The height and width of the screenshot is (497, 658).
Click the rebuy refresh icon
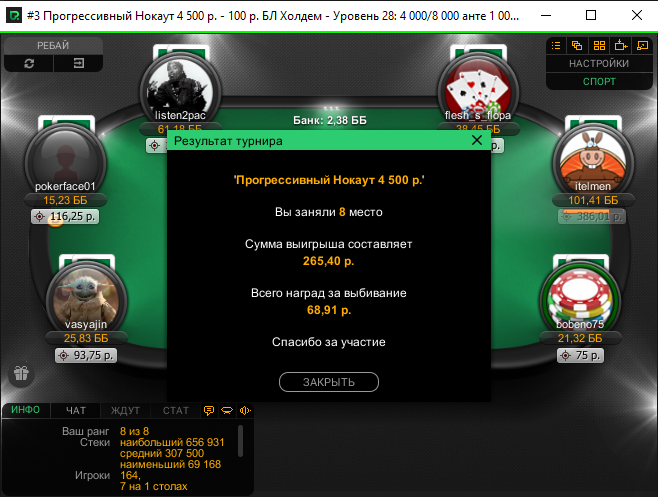coord(29,63)
